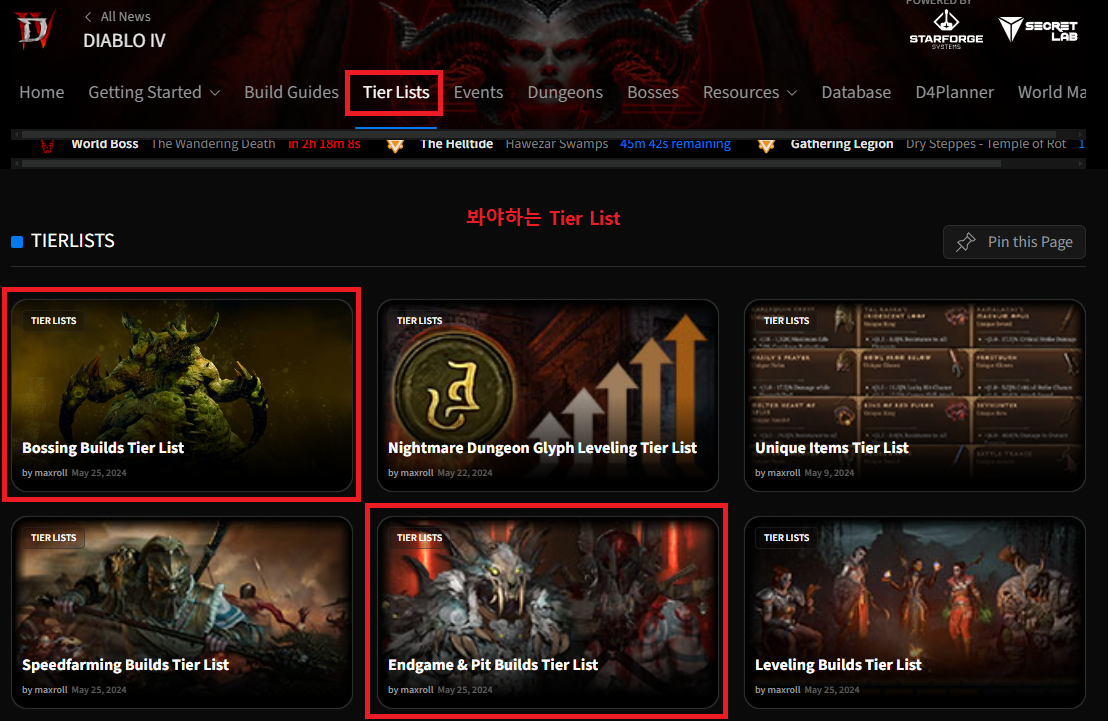Open the Build Guides tab

pyautogui.click(x=291, y=93)
